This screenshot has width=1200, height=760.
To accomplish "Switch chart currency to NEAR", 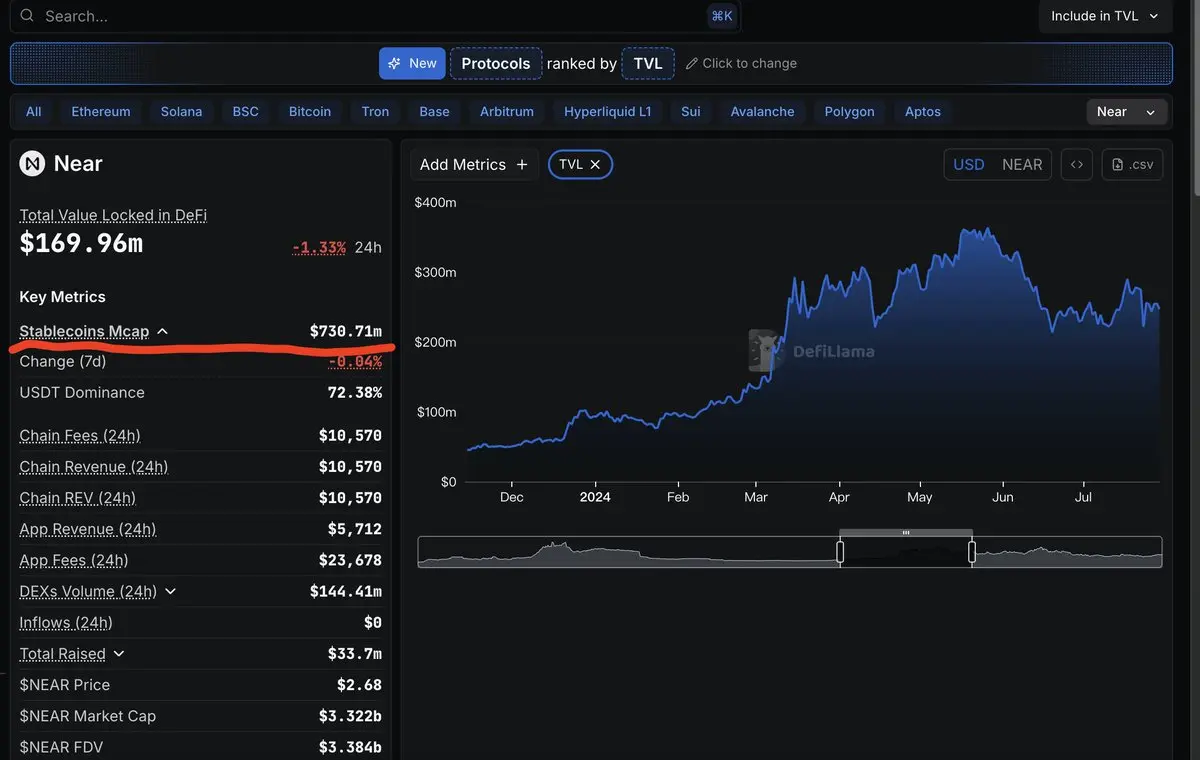I will (x=1022, y=164).
